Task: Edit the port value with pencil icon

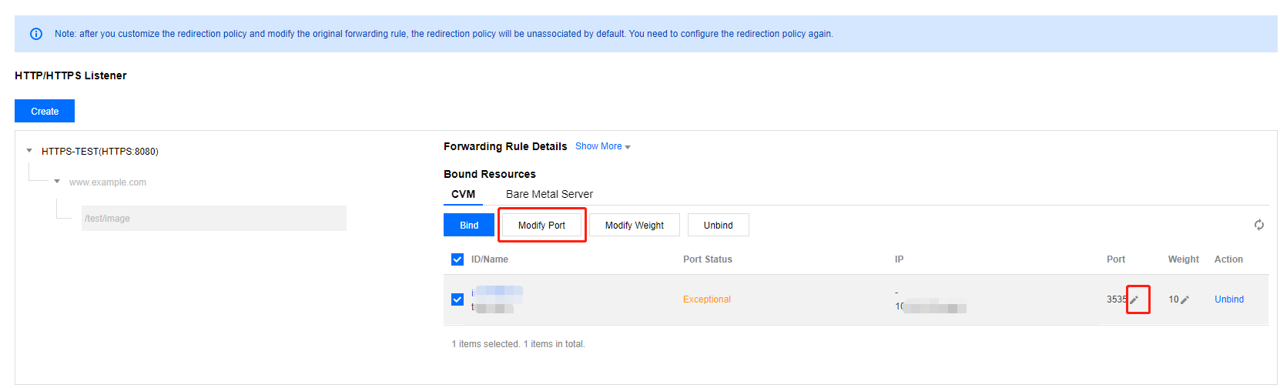Action: click(1134, 300)
